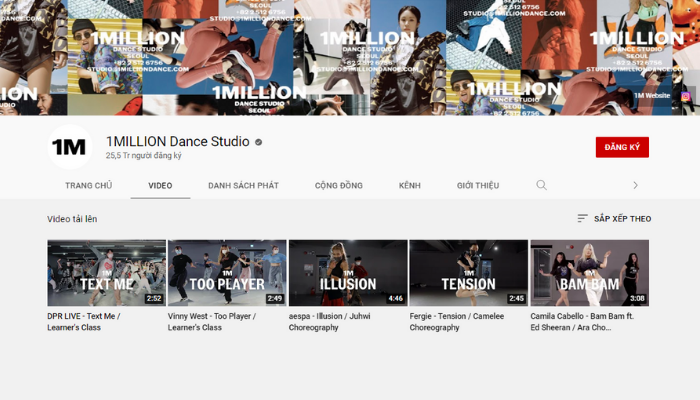
Task: Click the red ĐĂNG KÝ subscribe button
Action: (622, 147)
